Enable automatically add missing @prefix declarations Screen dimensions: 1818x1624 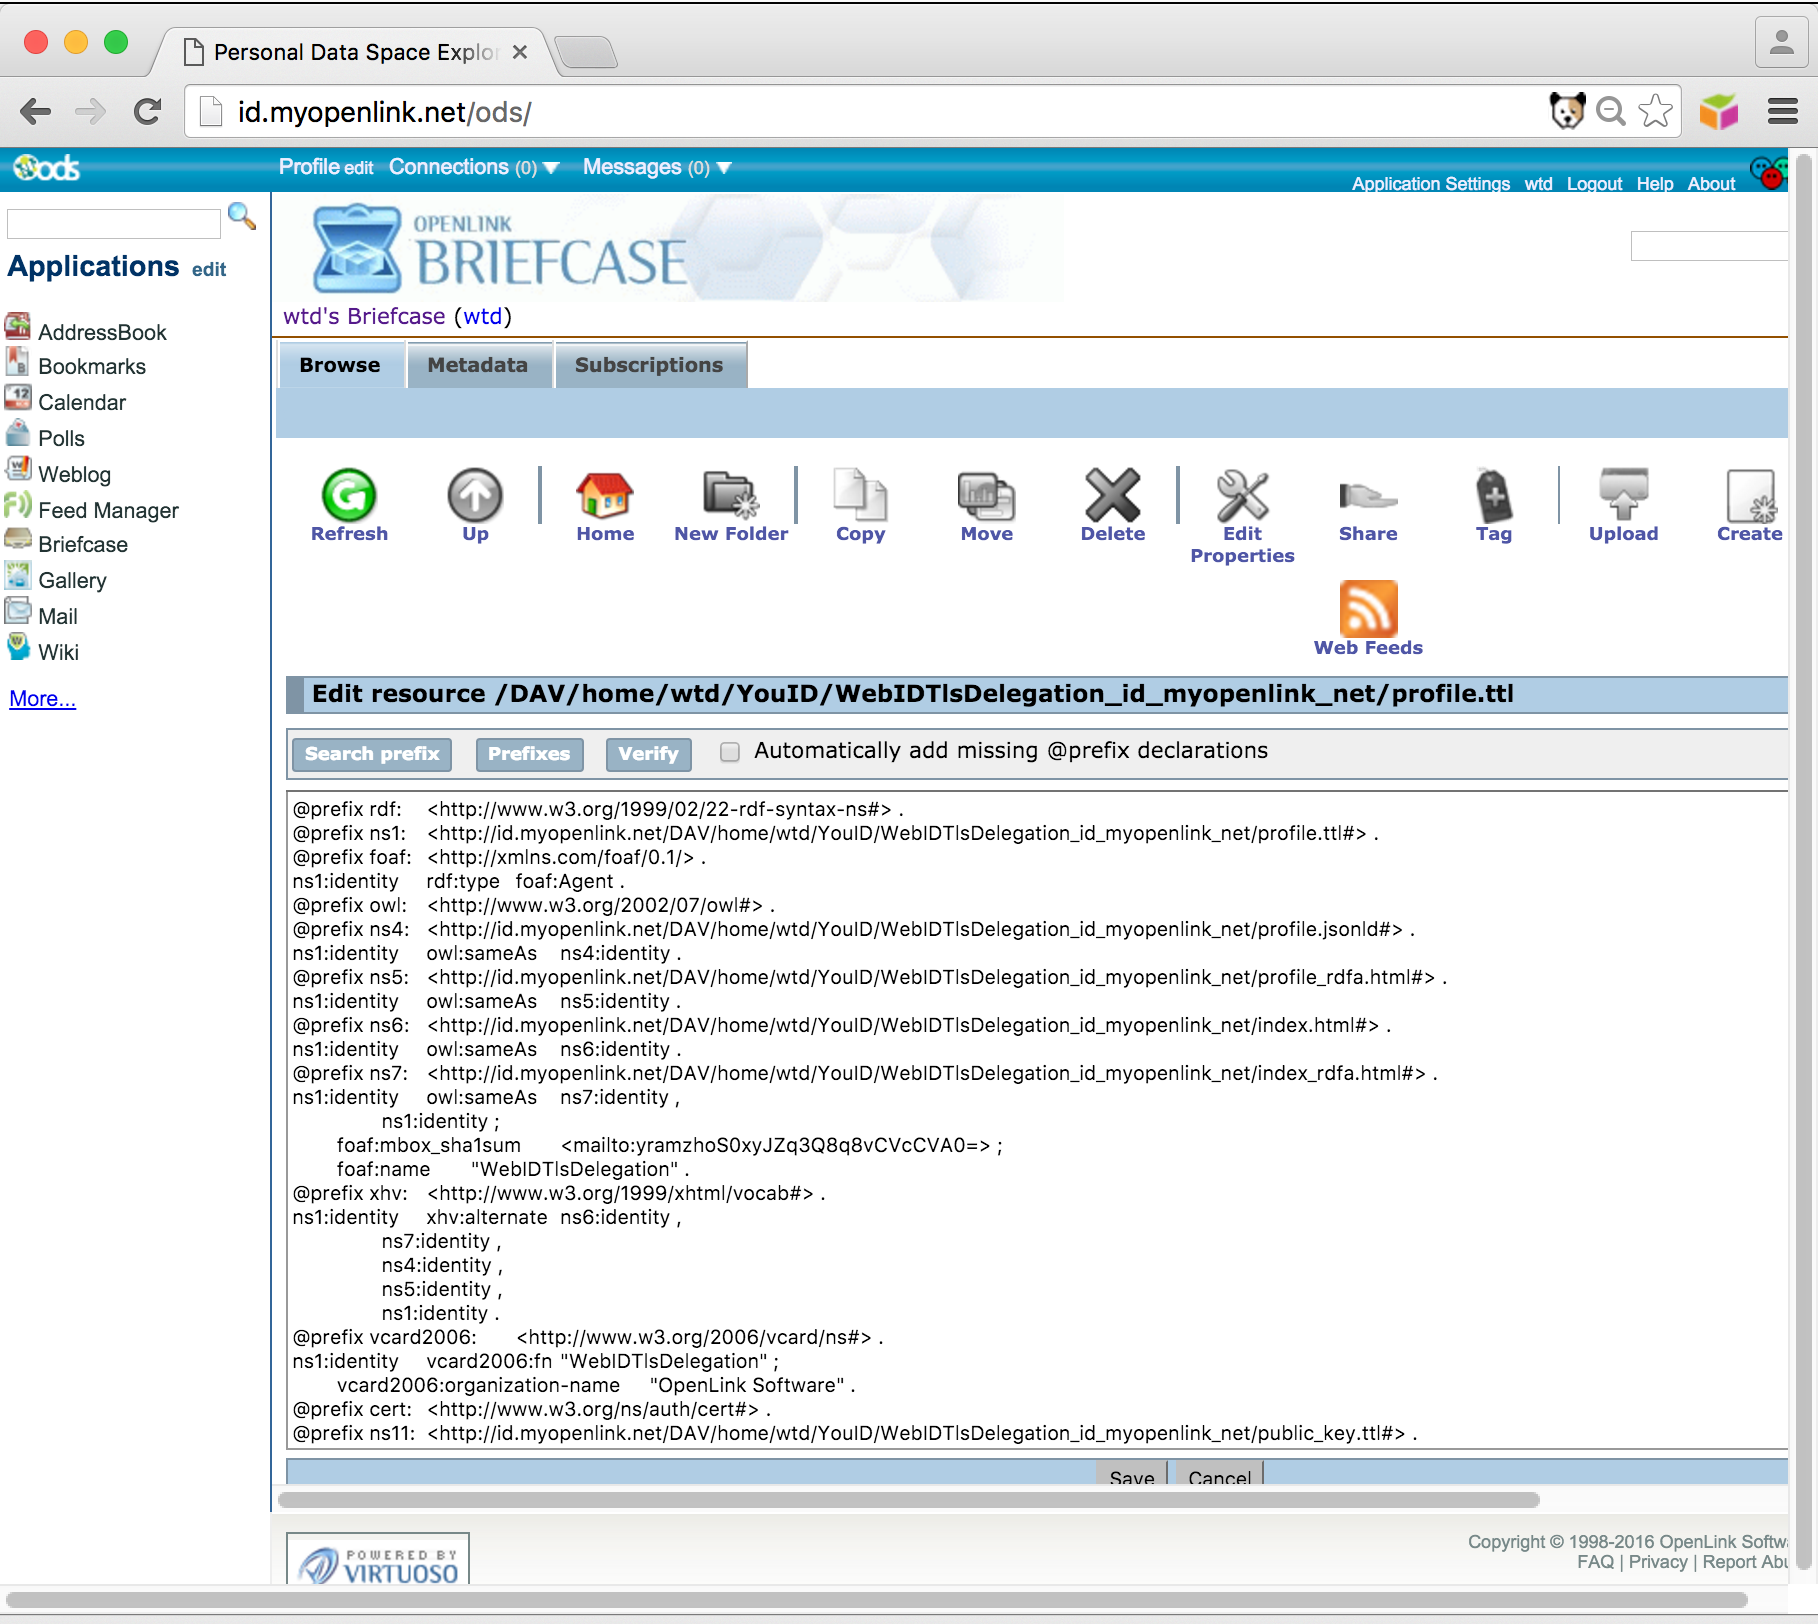(730, 752)
